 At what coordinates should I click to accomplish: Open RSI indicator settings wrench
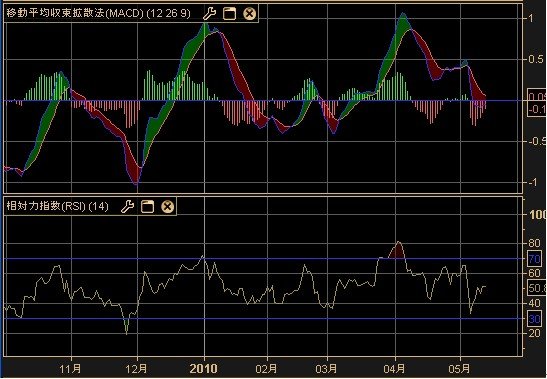[127, 207]
